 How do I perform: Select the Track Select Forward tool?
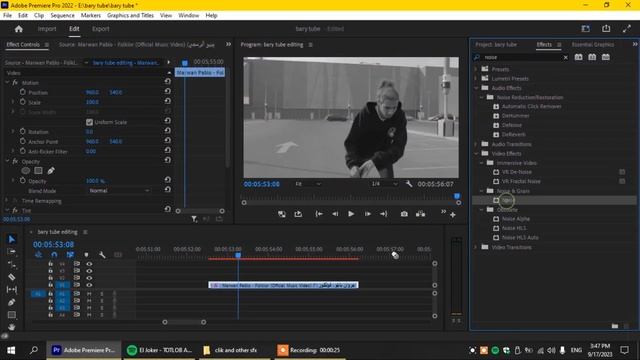point(12,251)
